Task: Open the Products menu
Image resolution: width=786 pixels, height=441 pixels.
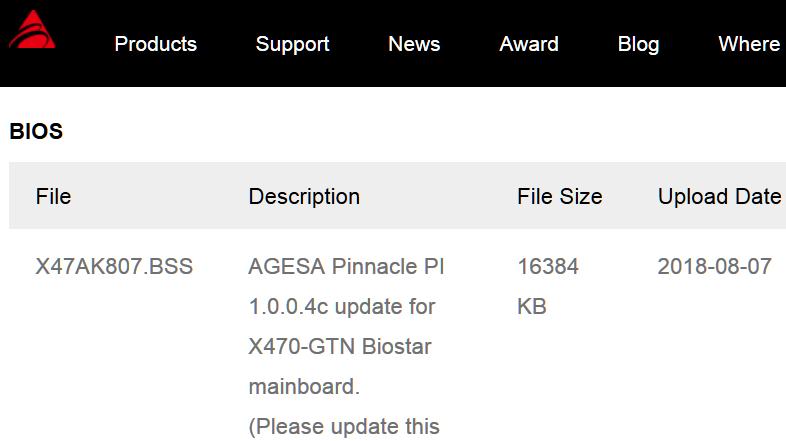Action: coord(155,44)
